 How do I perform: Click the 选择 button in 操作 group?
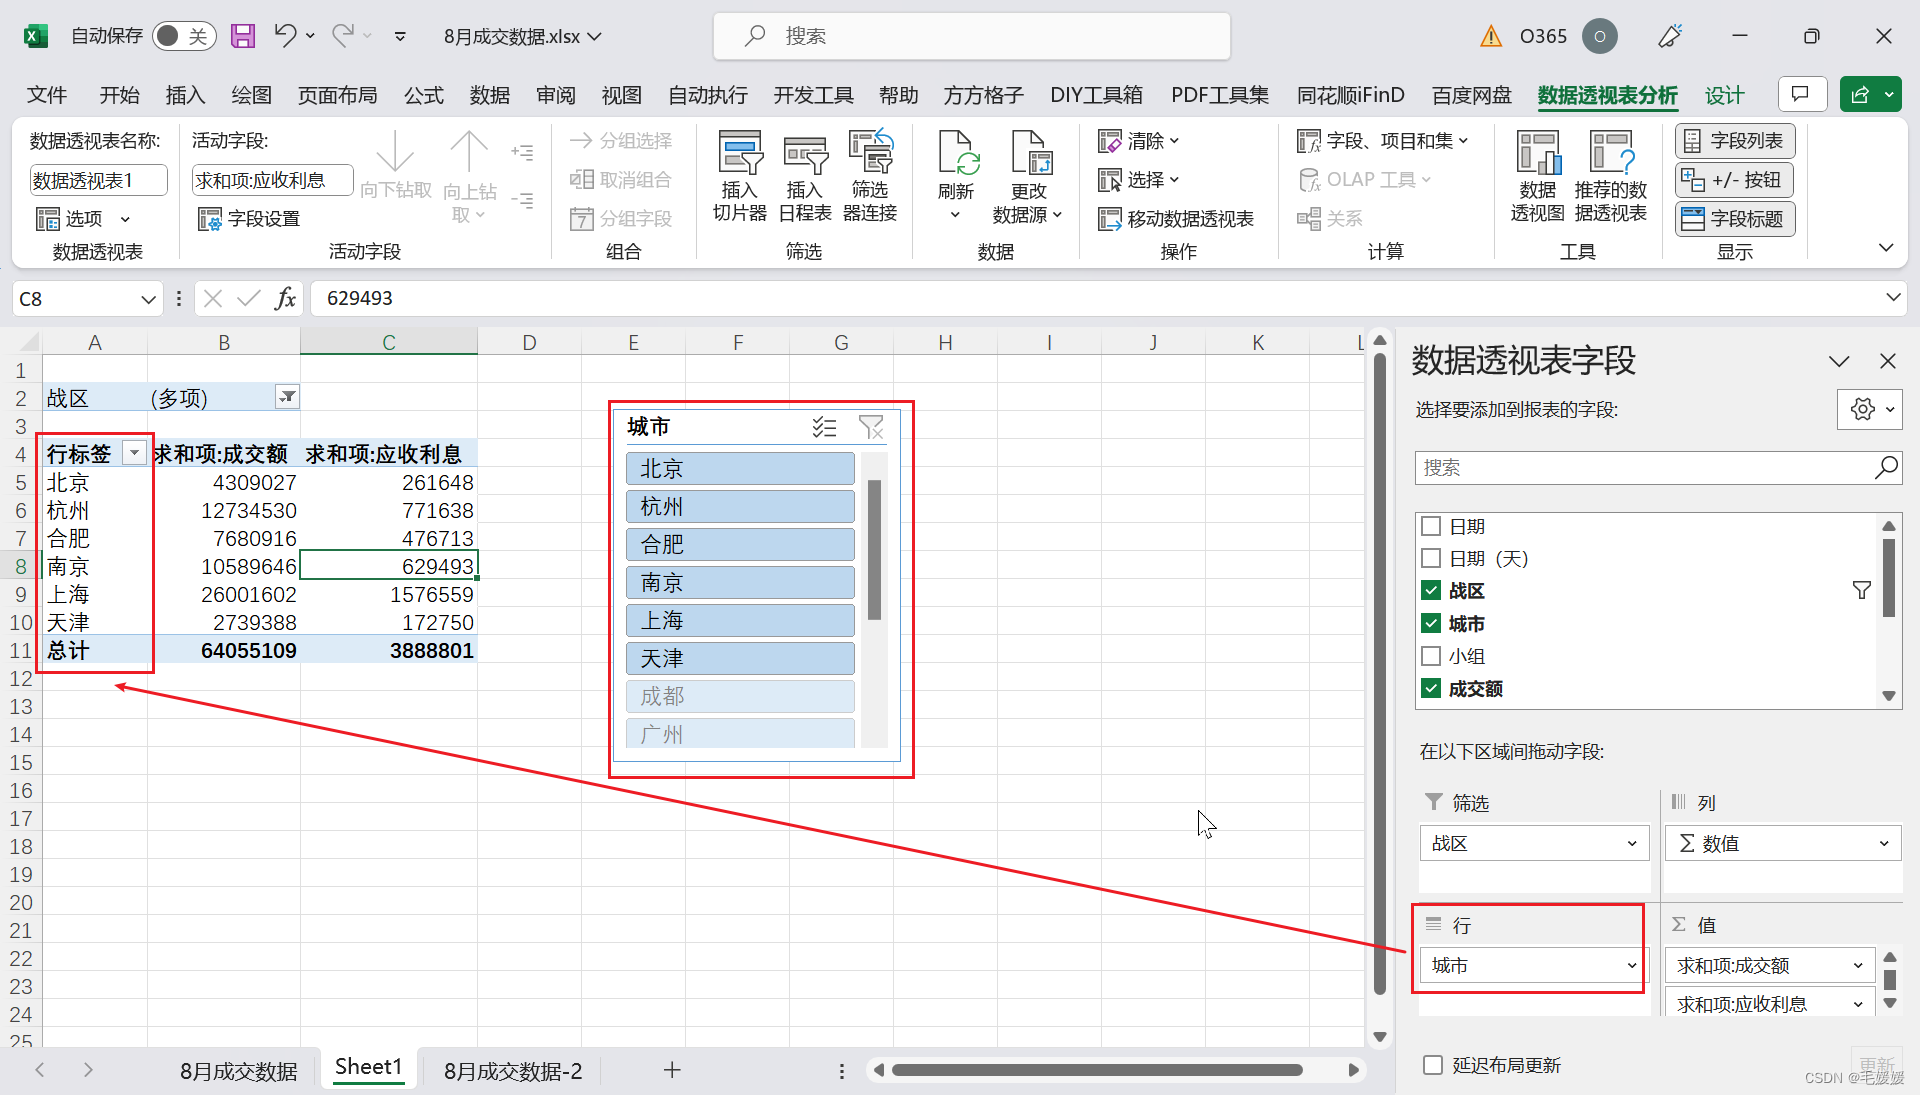[1139, 179]
